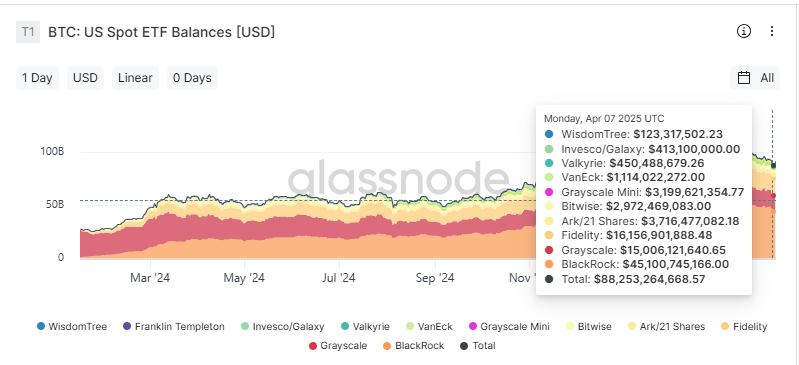Click the May '24 x-axis label
This screenshot has height=365, width=799.
(x=244, y=278)
